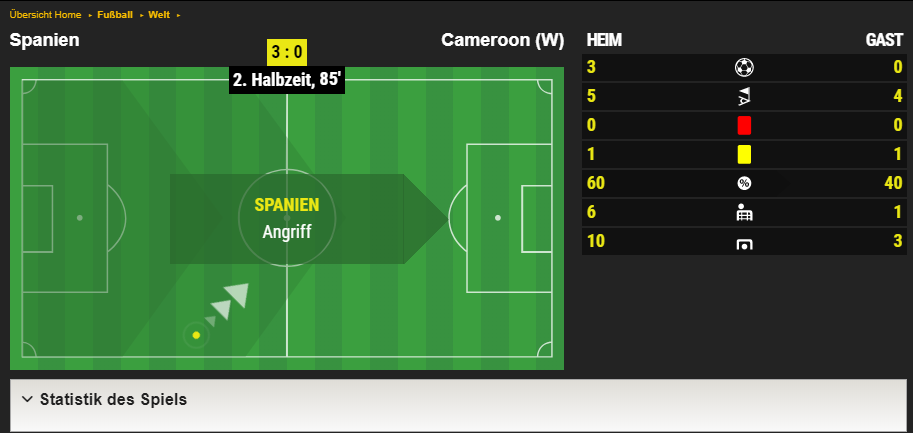The height and width of the screenshot is (433, 913).
Task: Click the SPANIEN Angriff attack indicator
Action: pos(286,219)
